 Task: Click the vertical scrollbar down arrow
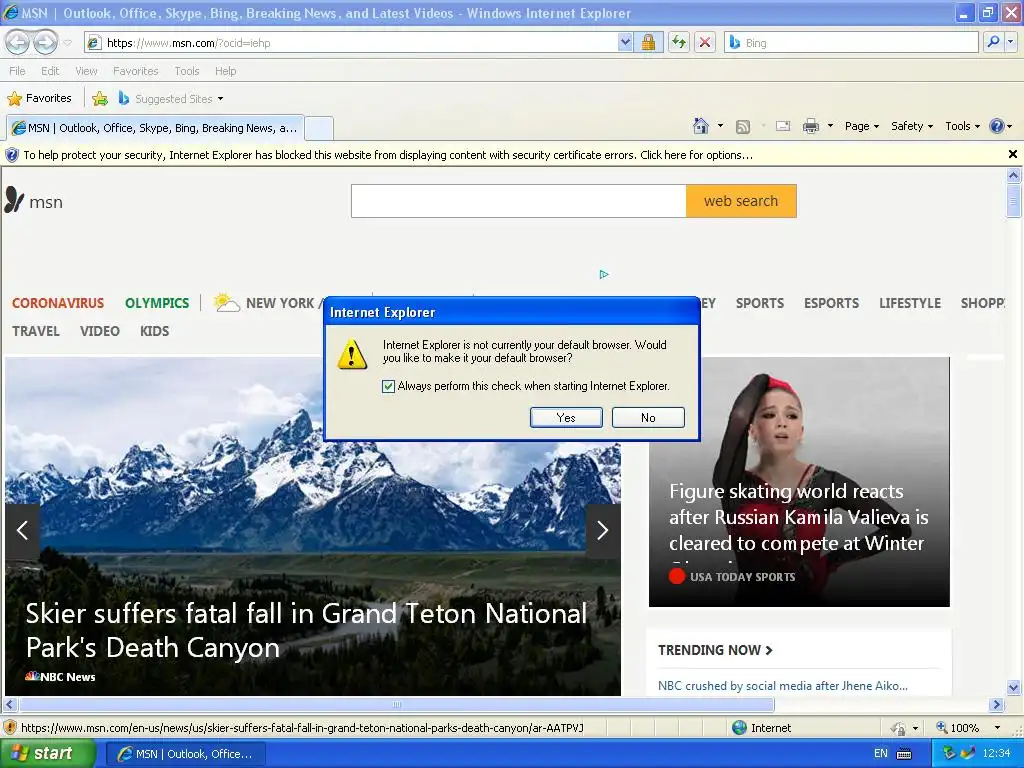pyautogui.click(x=1013, y=687)
